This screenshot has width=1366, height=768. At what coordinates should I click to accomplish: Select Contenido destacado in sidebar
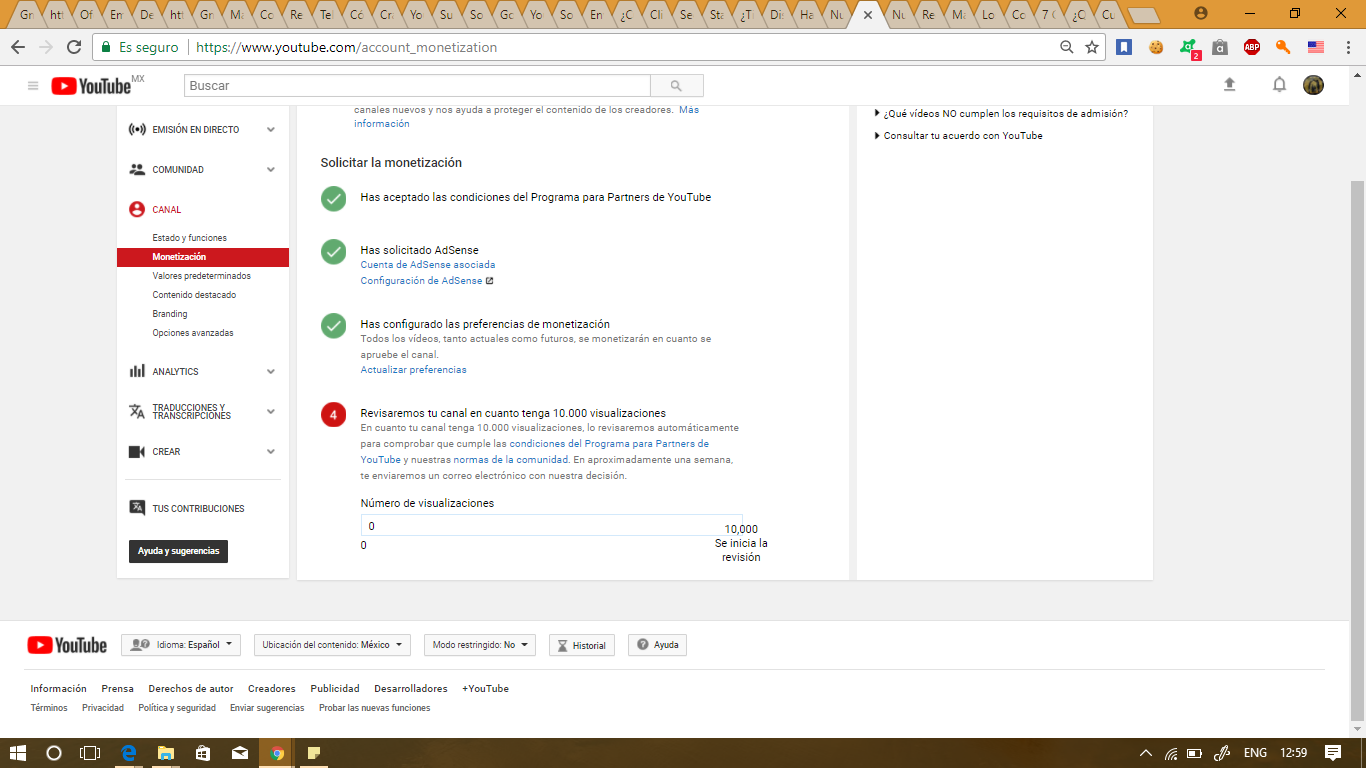coord(194,295)
